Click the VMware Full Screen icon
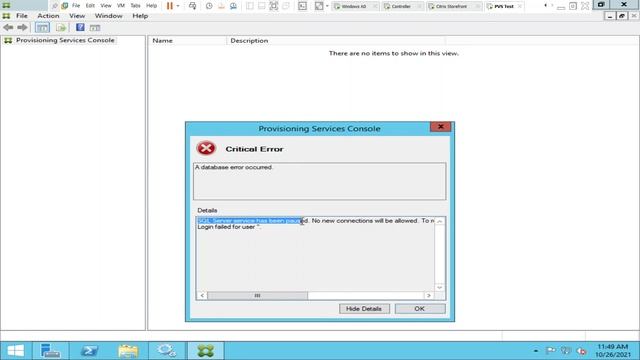Screen dimensions: 640x360 coord(273,6)
